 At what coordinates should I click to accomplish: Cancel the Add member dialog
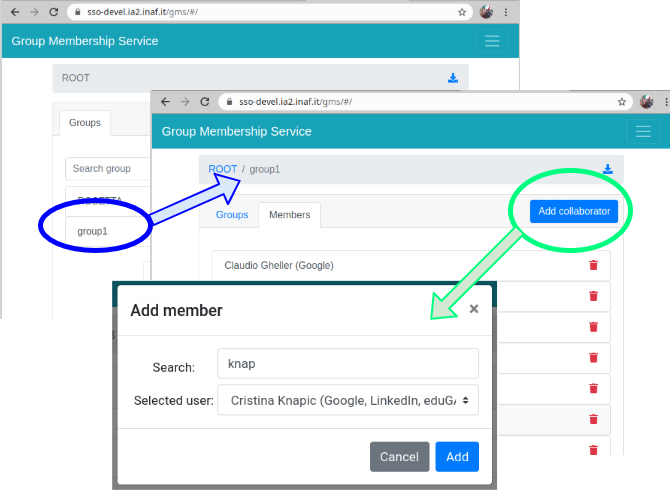(399, 457)
